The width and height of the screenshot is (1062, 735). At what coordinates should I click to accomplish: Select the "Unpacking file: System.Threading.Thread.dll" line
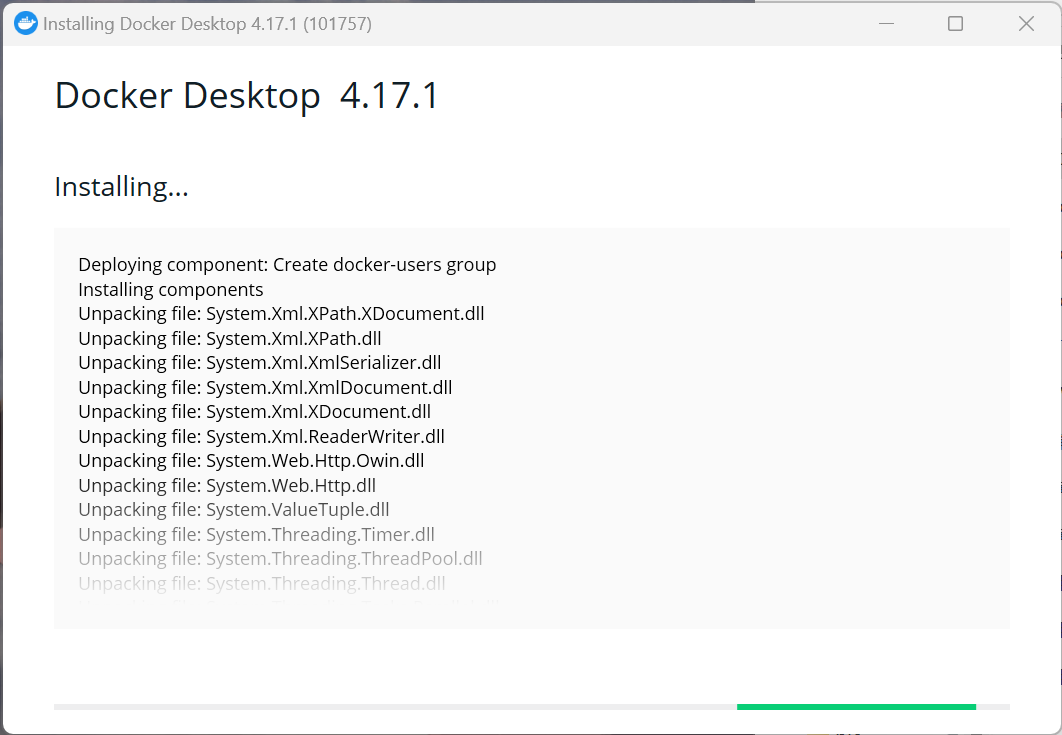[261, 583]
